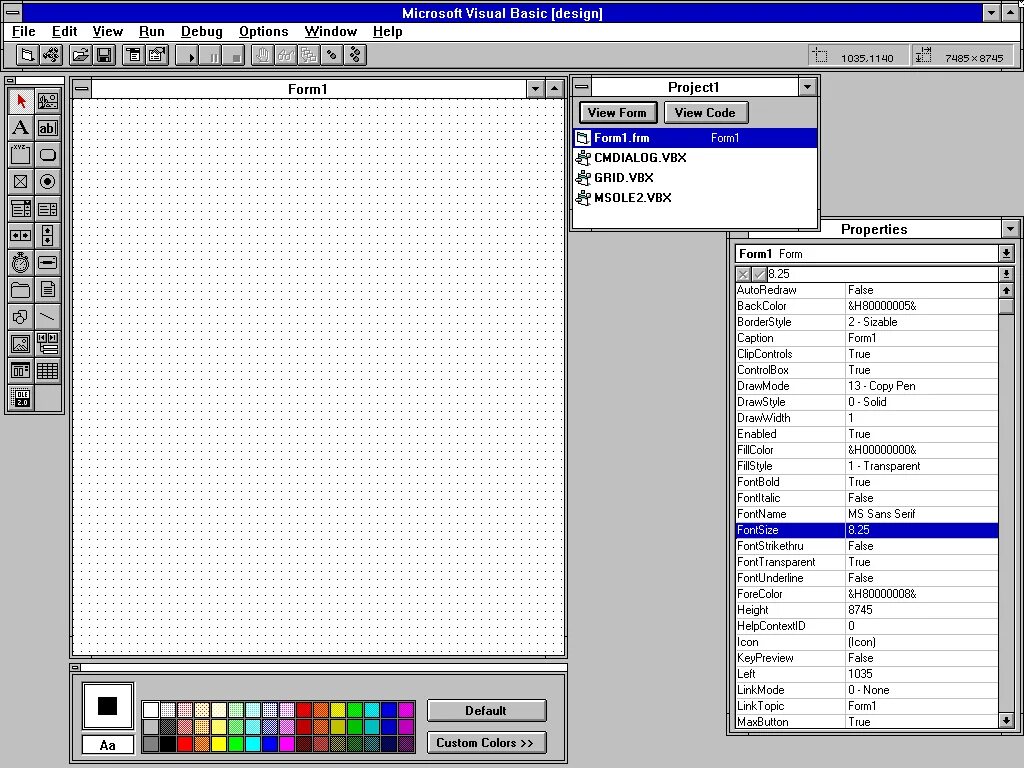
Task: Select the Timer stopwatch tool
Action: [x=21, y=263]
